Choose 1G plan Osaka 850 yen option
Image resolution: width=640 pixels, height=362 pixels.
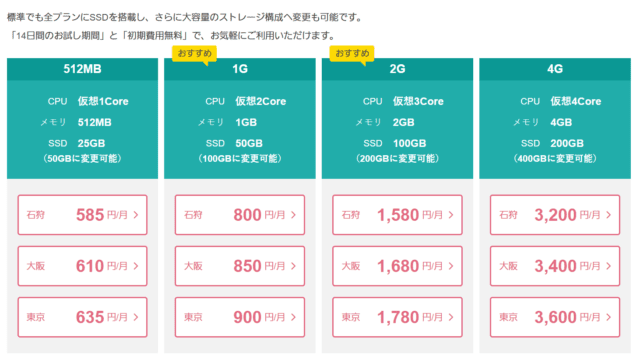click(x=240, y=266)
